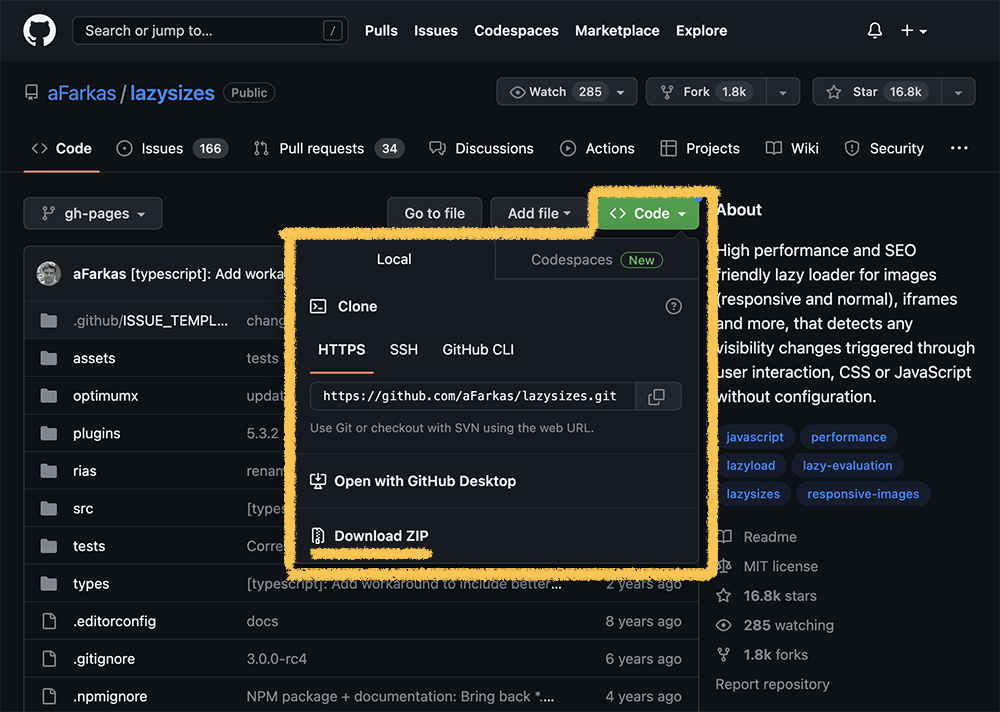Click the rias folder icon
The height and width of the screenshot is (712, 1000).
tap(48, 471)
